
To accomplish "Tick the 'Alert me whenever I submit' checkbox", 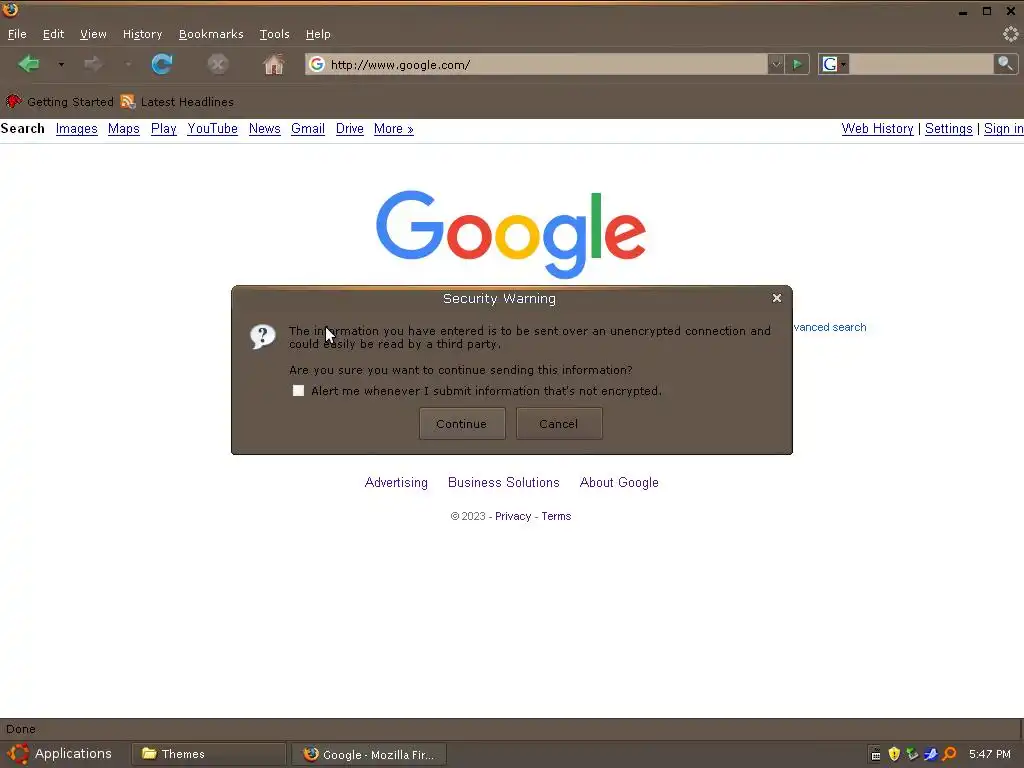I will coord(298,391).
